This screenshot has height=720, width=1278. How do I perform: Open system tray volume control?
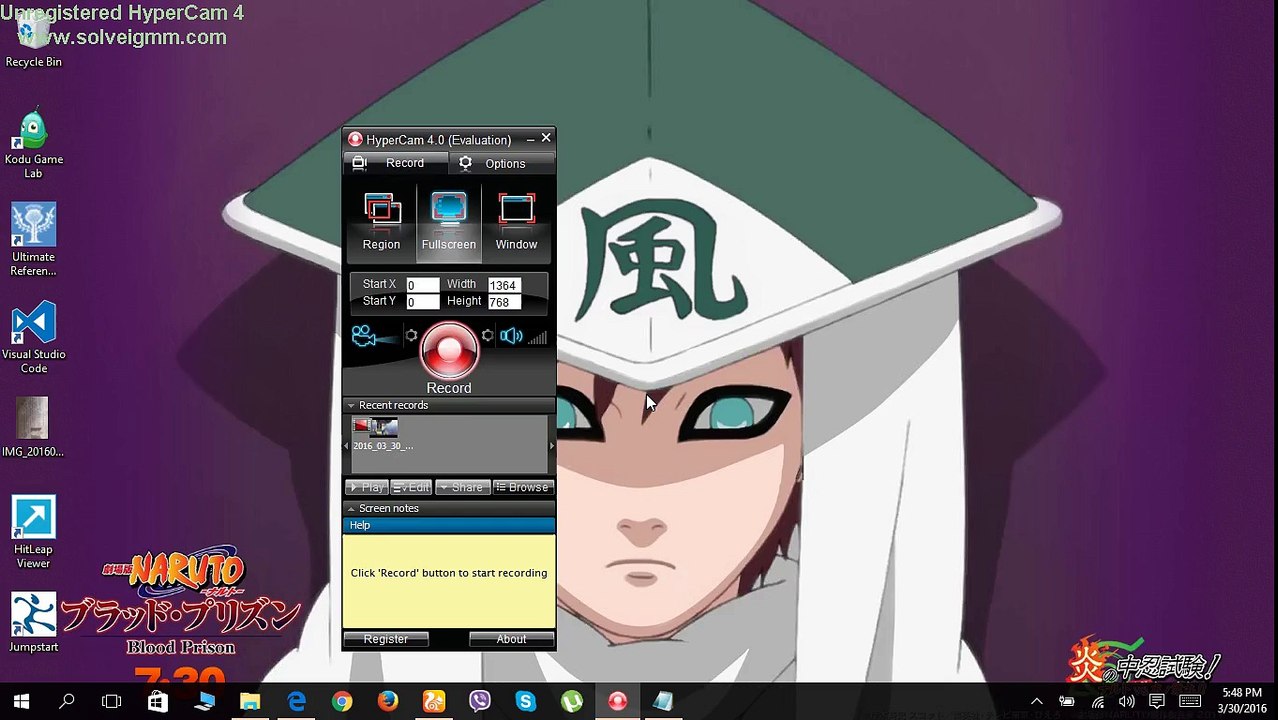1127,702
